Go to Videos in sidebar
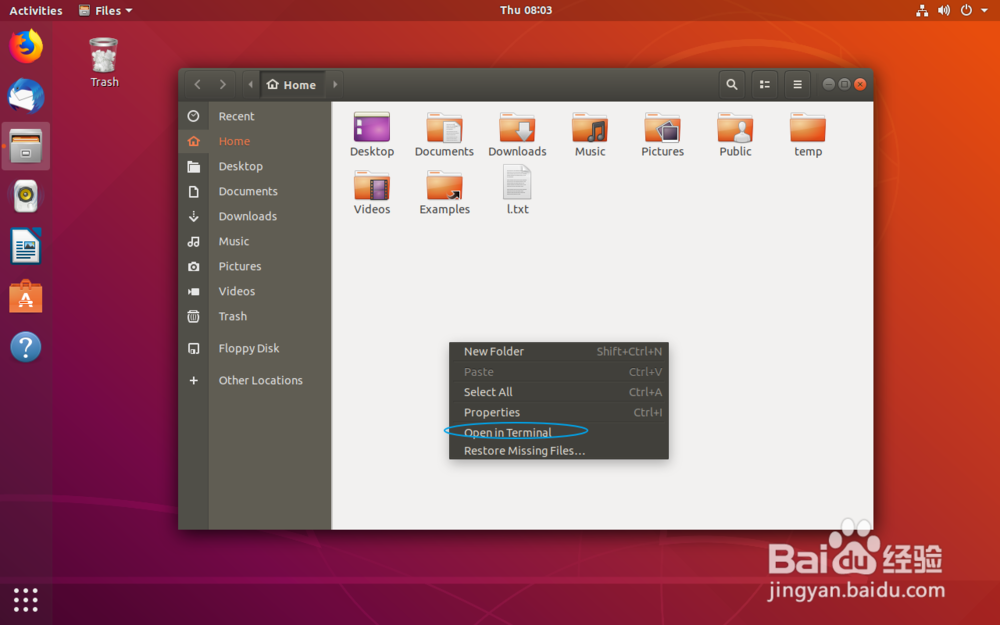1000x625 pixels. [254, 291]
